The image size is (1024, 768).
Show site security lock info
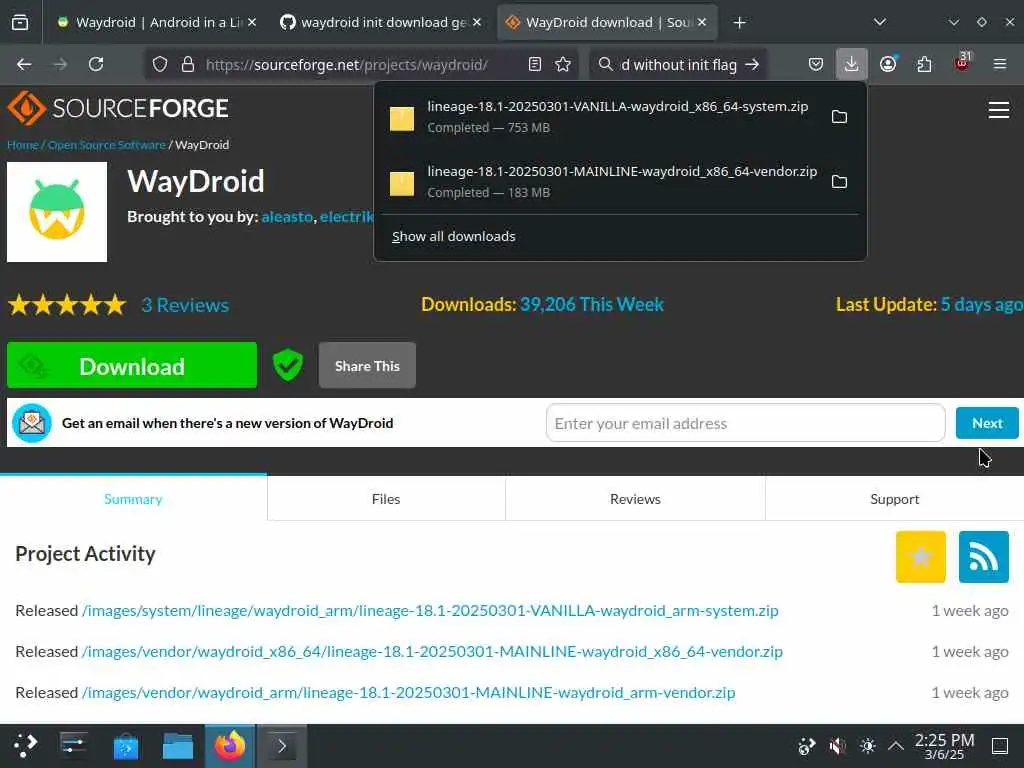(x=188, y=65)
